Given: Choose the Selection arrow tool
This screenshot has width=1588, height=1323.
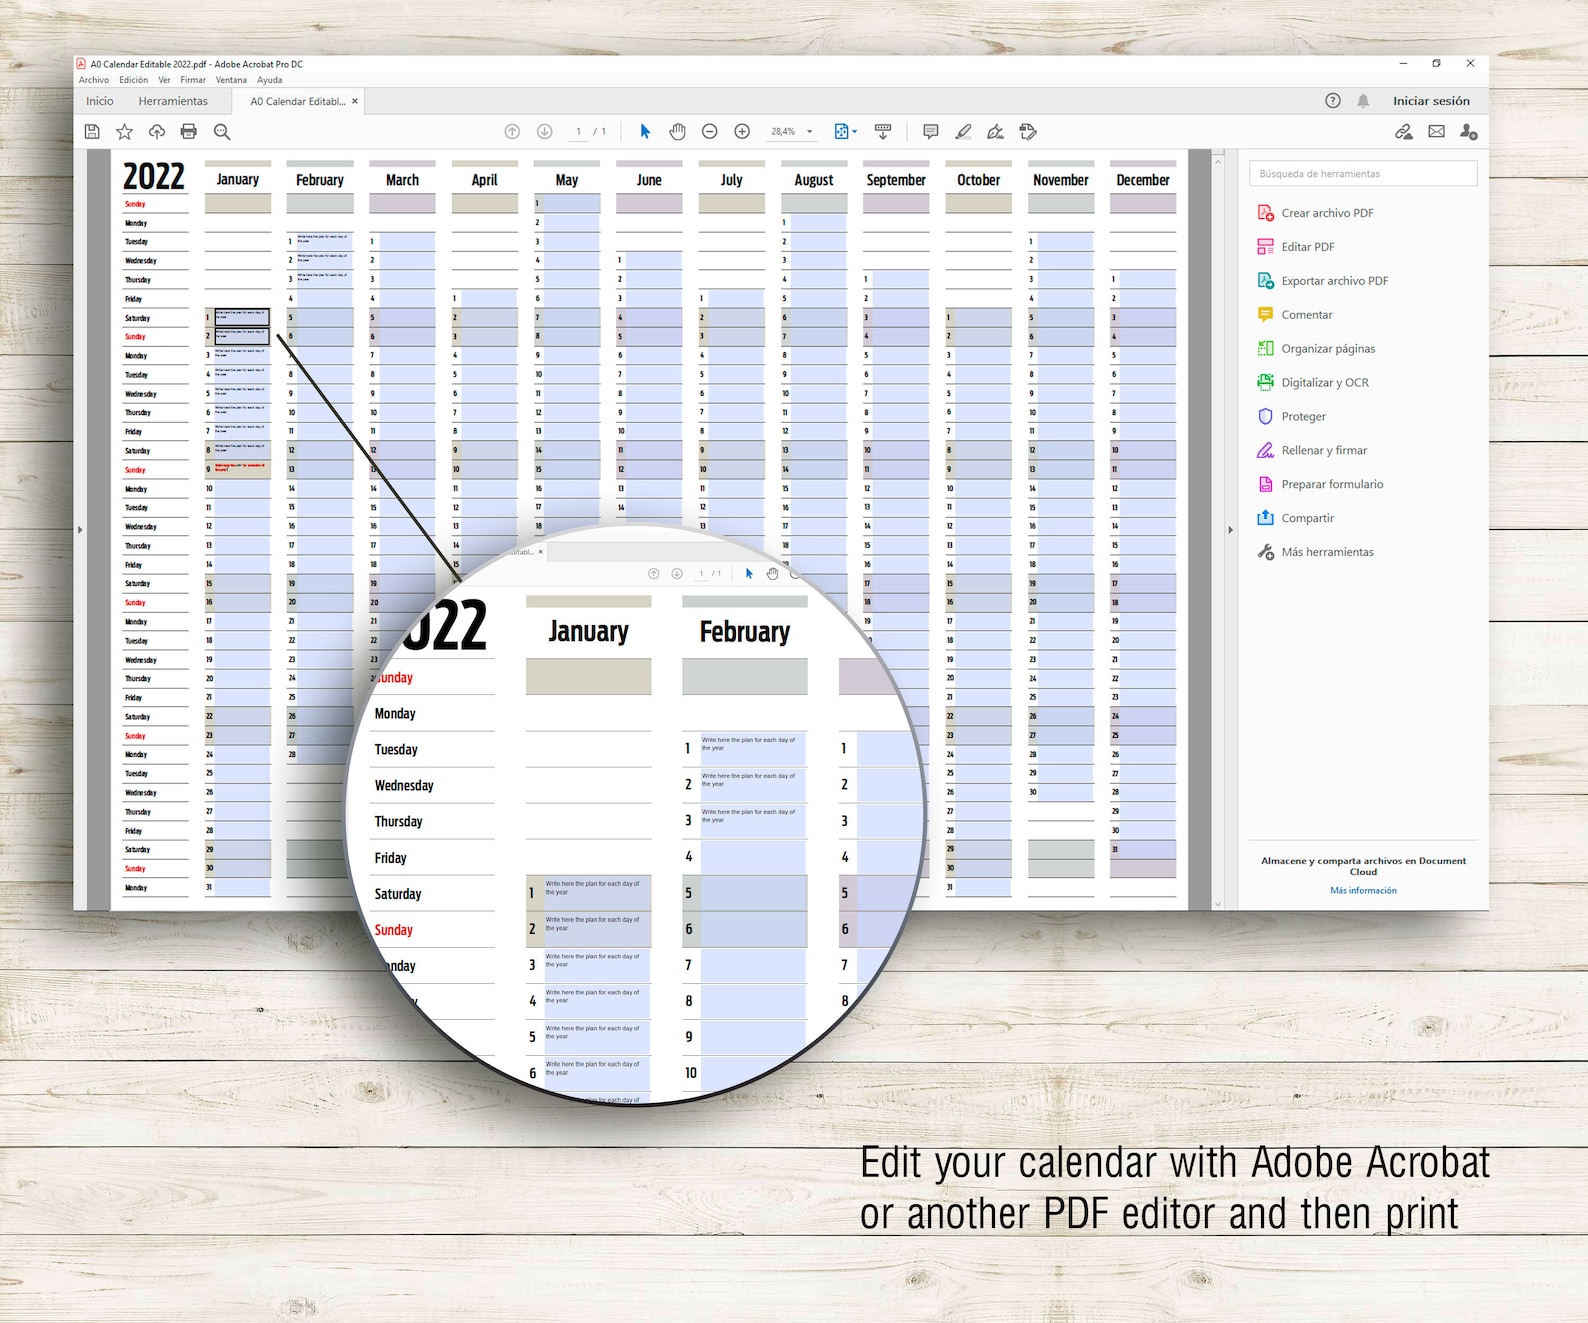Looking at the screenshot, I should pyautogui.click(x=645, y=131).
